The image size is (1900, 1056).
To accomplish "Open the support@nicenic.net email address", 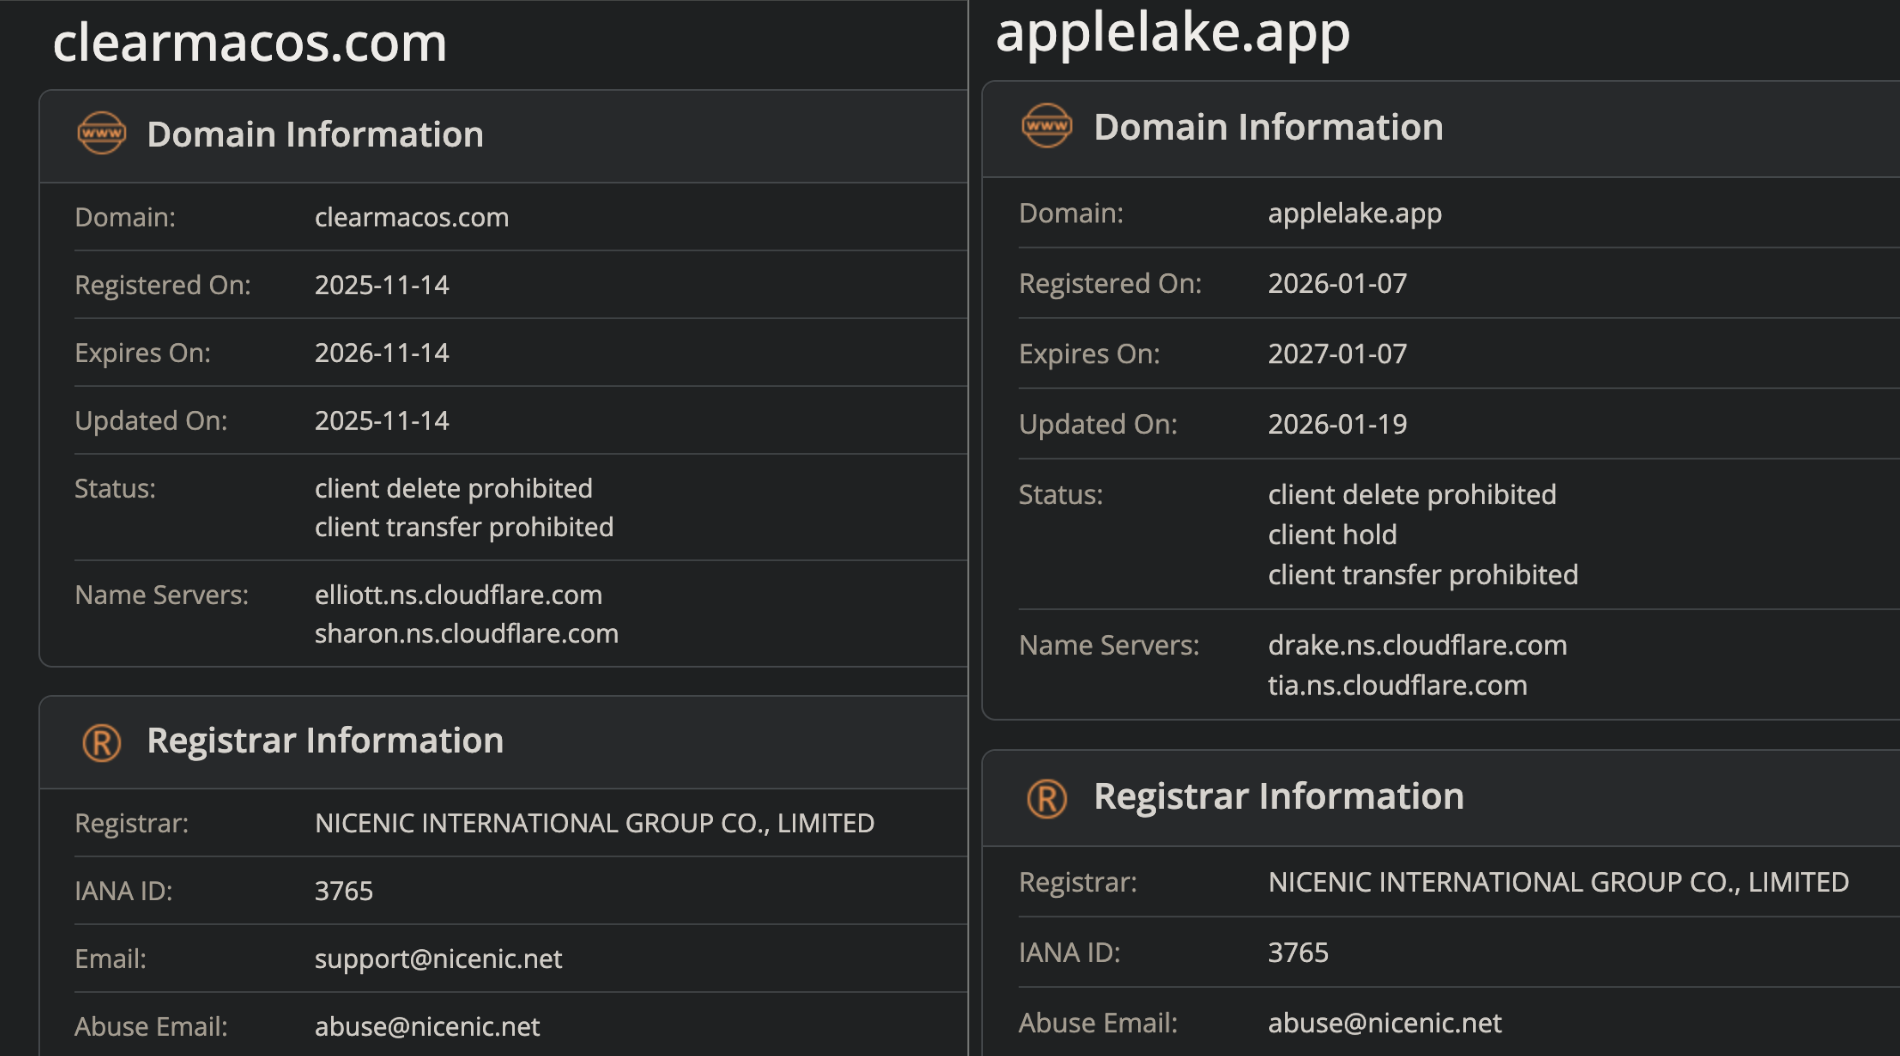I will click(438, 959).
